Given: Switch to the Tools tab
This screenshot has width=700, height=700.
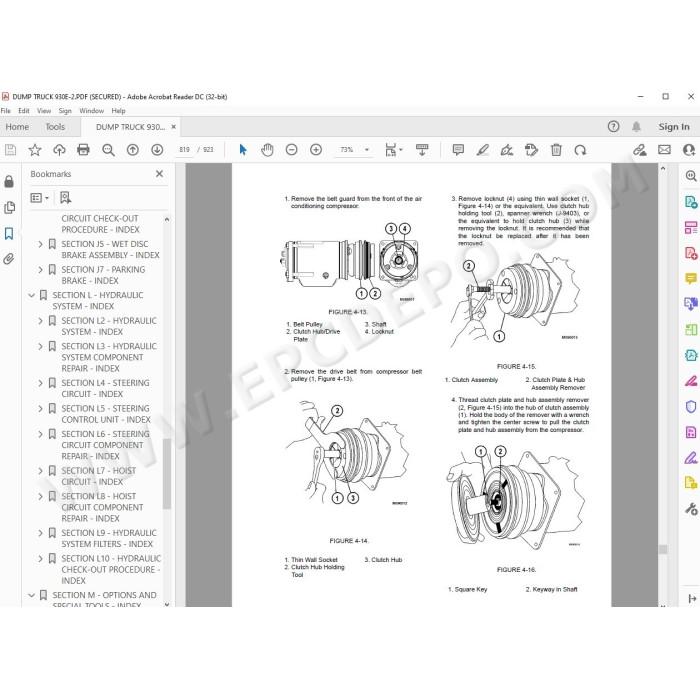Looking at the screenshot, I should [x=55, y=127].
